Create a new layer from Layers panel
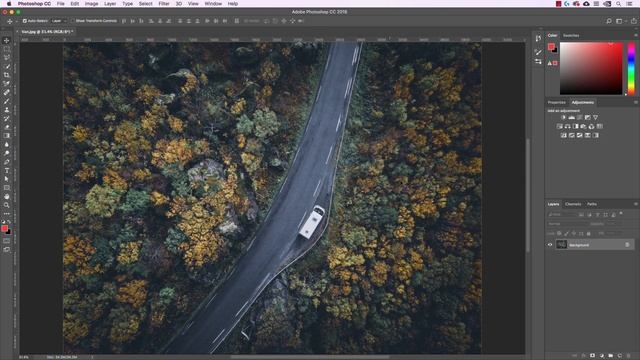Screen dimensions: 640x360 pyautogui.click(x=620, y=356)
